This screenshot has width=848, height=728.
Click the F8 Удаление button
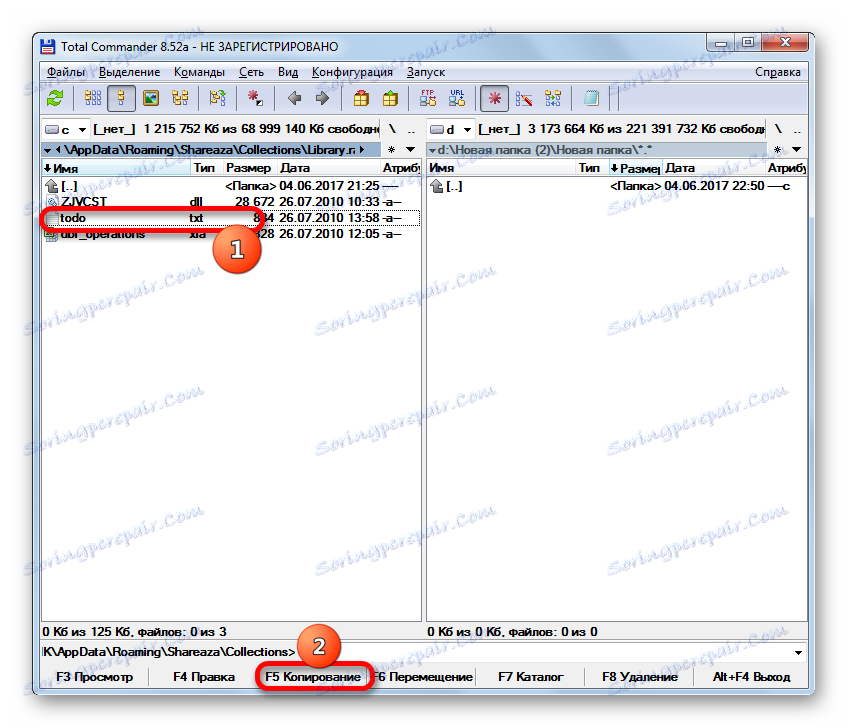click(x=640, y=677)
